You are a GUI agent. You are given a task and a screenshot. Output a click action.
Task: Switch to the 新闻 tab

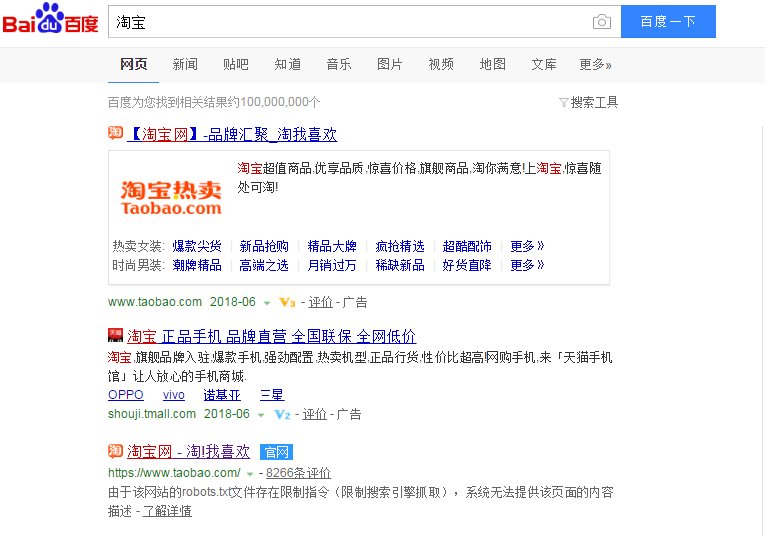[x=185, y=64]
